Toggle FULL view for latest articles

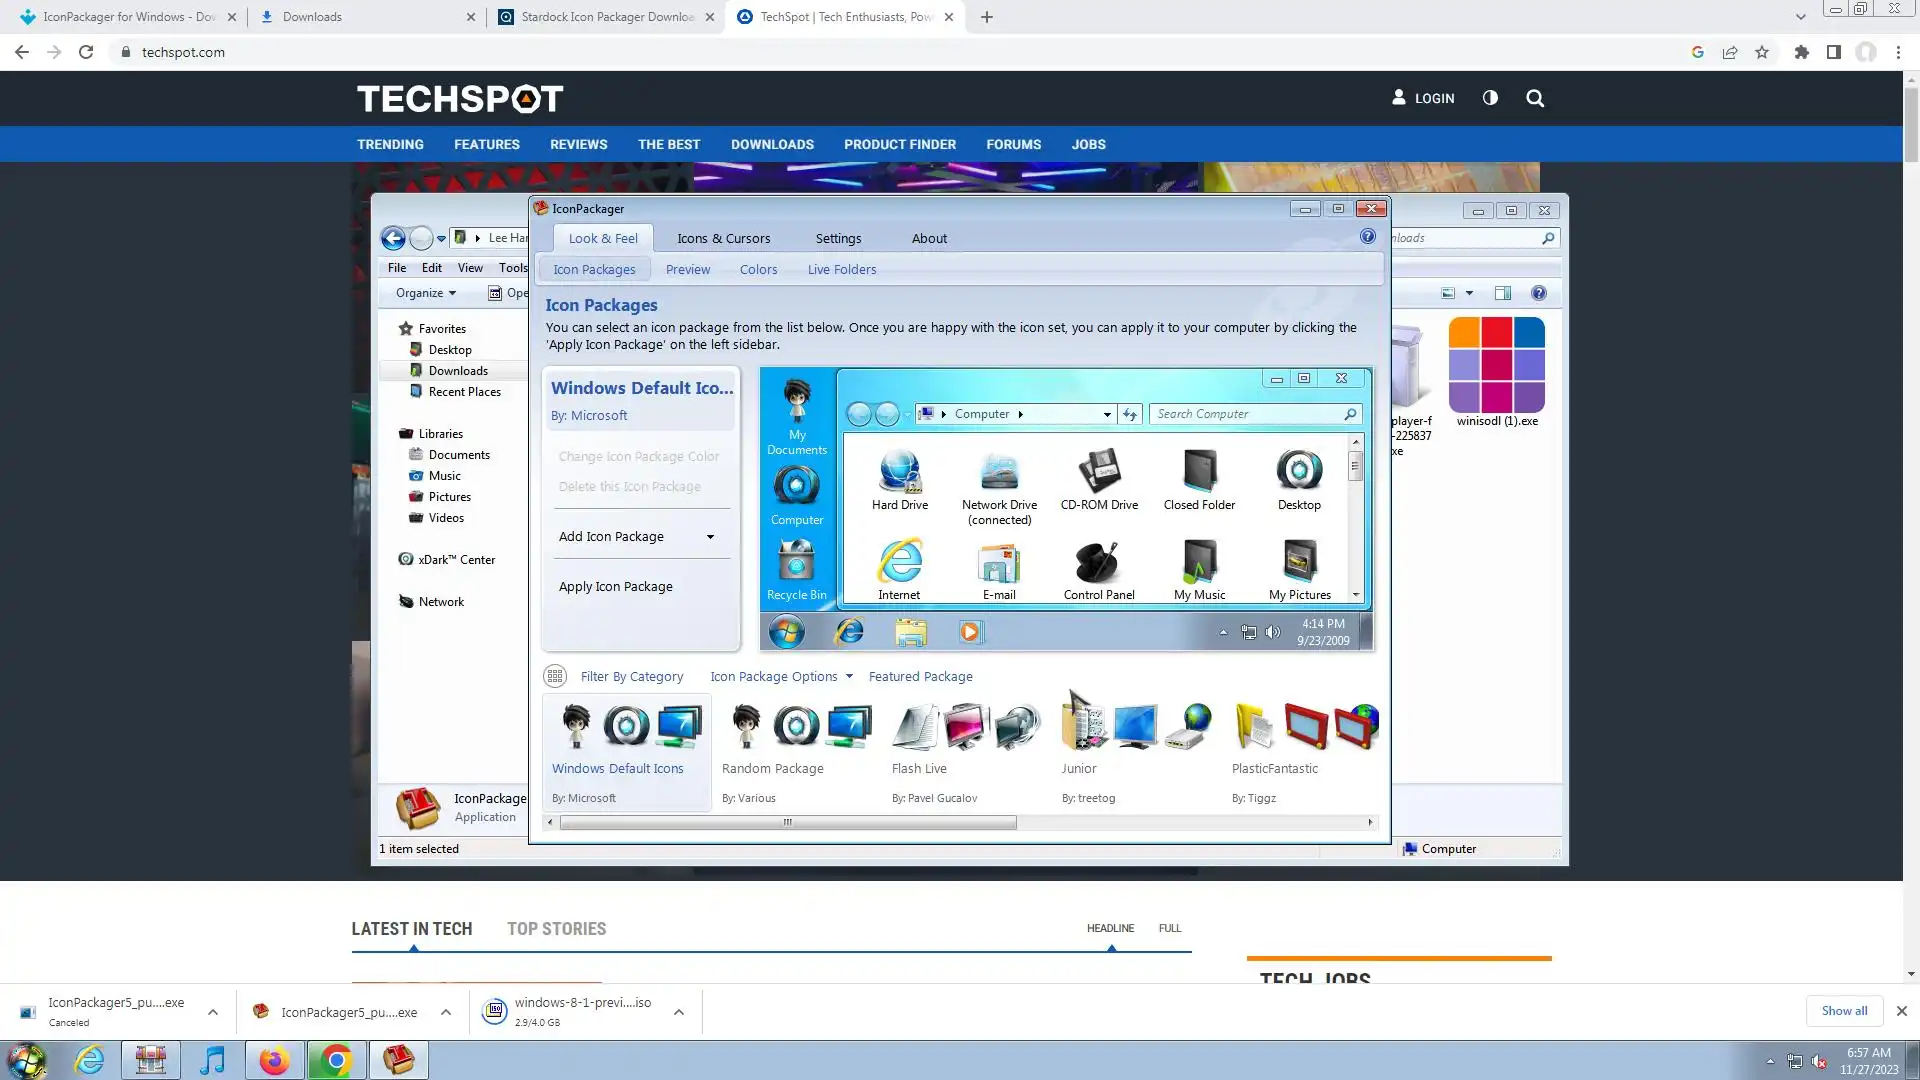tap(1169, 928)
